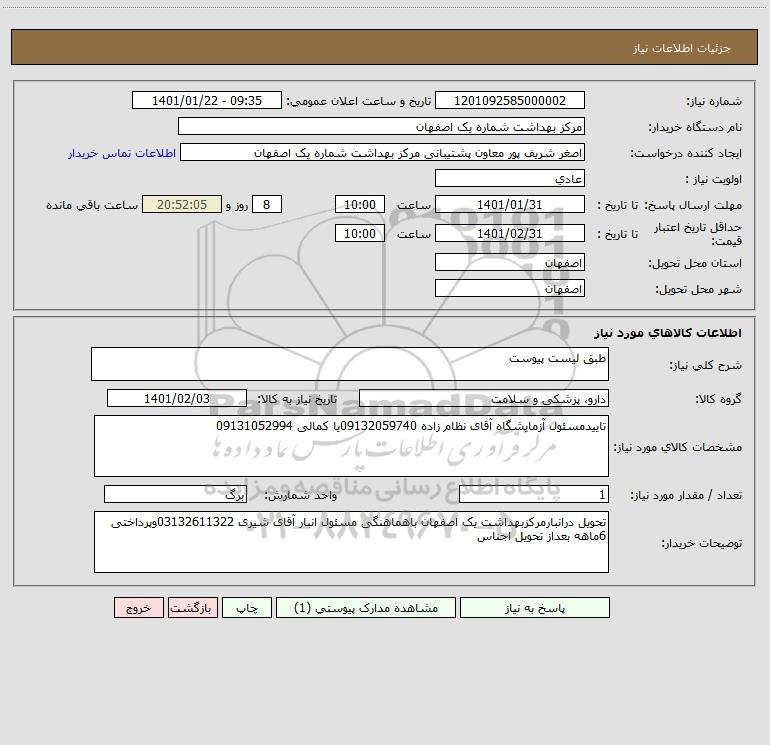
Task: Click the delivery city field 'اصفهان'
Action: pyautogui.click(x=510, y=288)
